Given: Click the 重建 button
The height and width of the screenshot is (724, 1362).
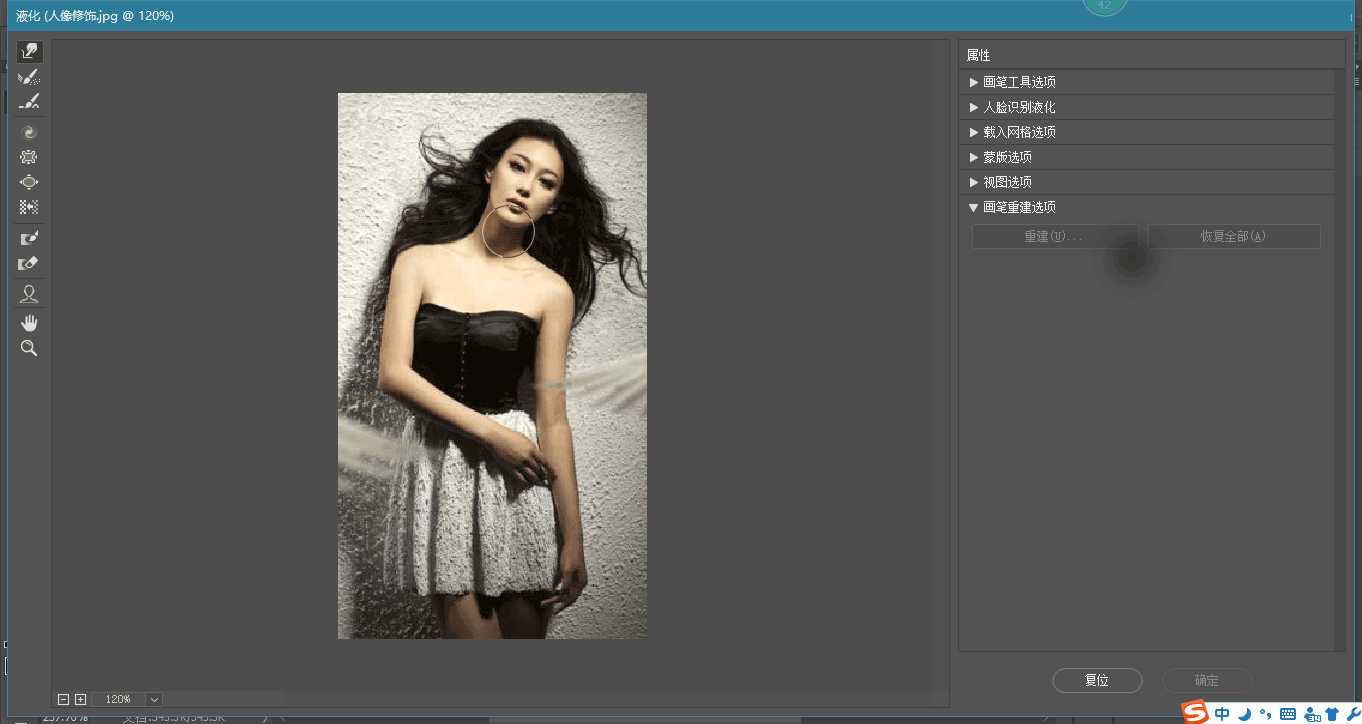Looking at the screenshot, I should pos(1055,236).
